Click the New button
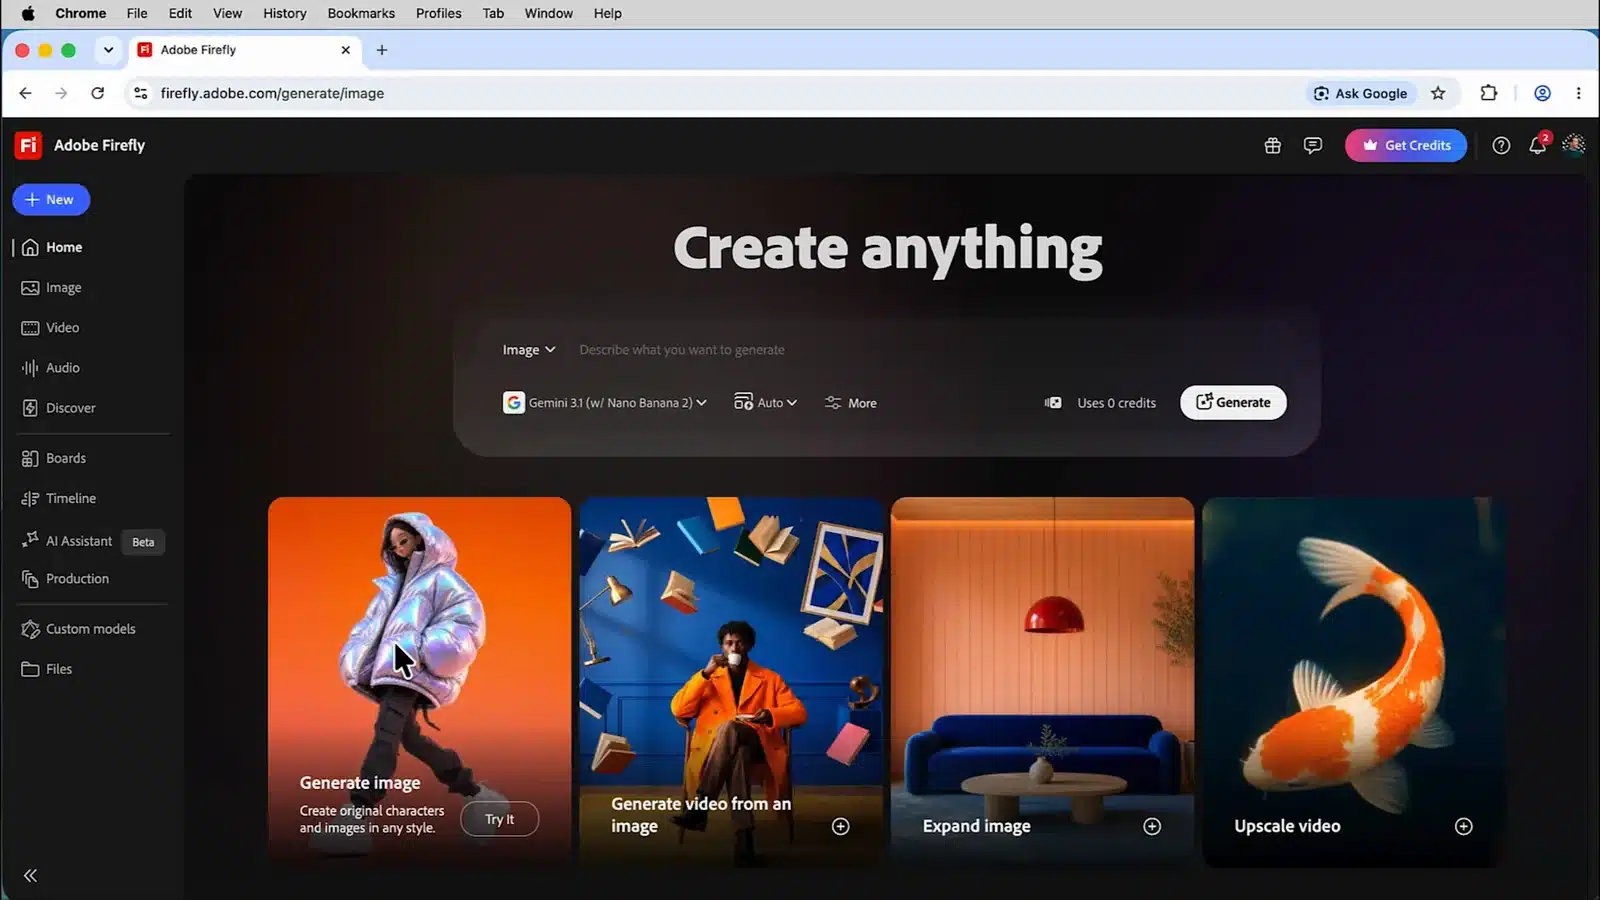 (x=51, y=200)
